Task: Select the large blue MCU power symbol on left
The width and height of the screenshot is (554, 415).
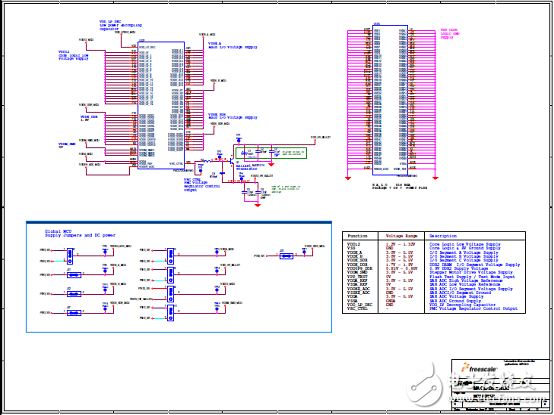Action: pos(161,105)
